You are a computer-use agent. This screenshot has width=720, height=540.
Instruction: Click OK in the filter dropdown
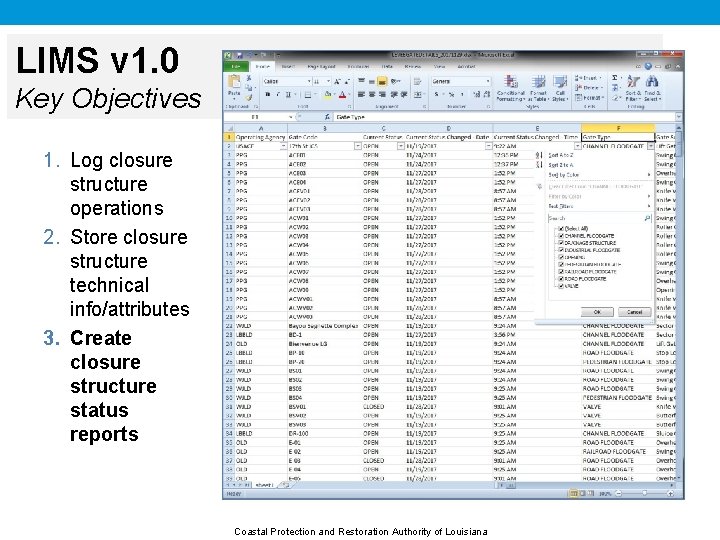(597, 312)
